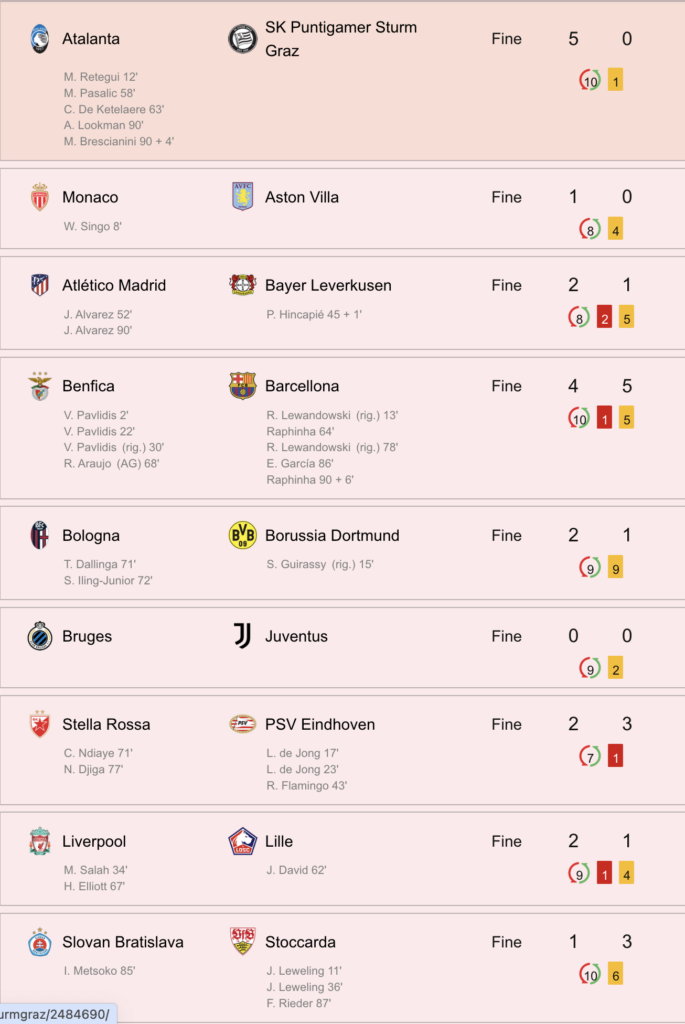Open the Slovan Bratislava team link
685x1024 pixels.
(x=123, y=942)
